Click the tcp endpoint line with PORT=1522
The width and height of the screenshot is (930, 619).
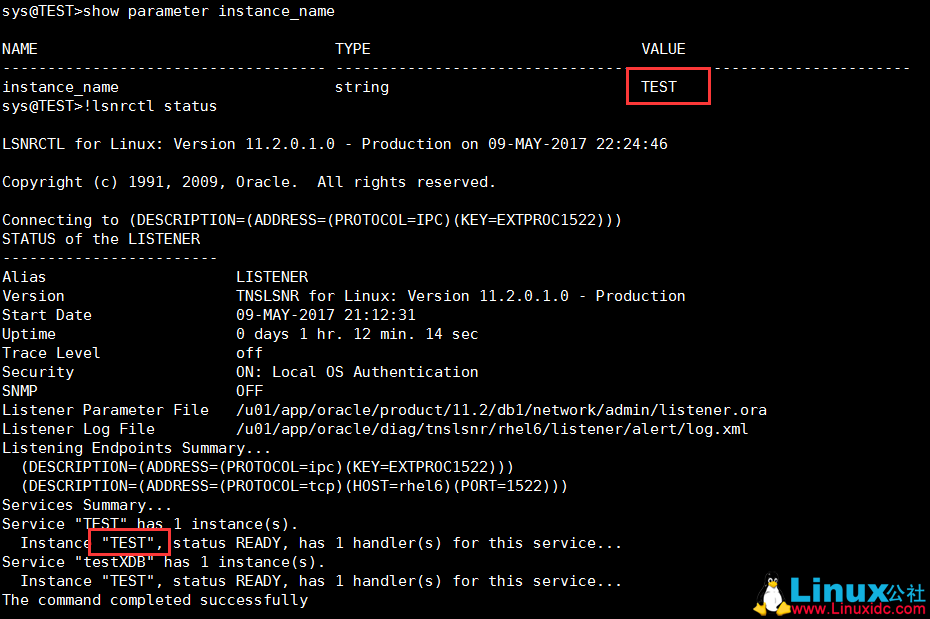[x=294, y=486]
